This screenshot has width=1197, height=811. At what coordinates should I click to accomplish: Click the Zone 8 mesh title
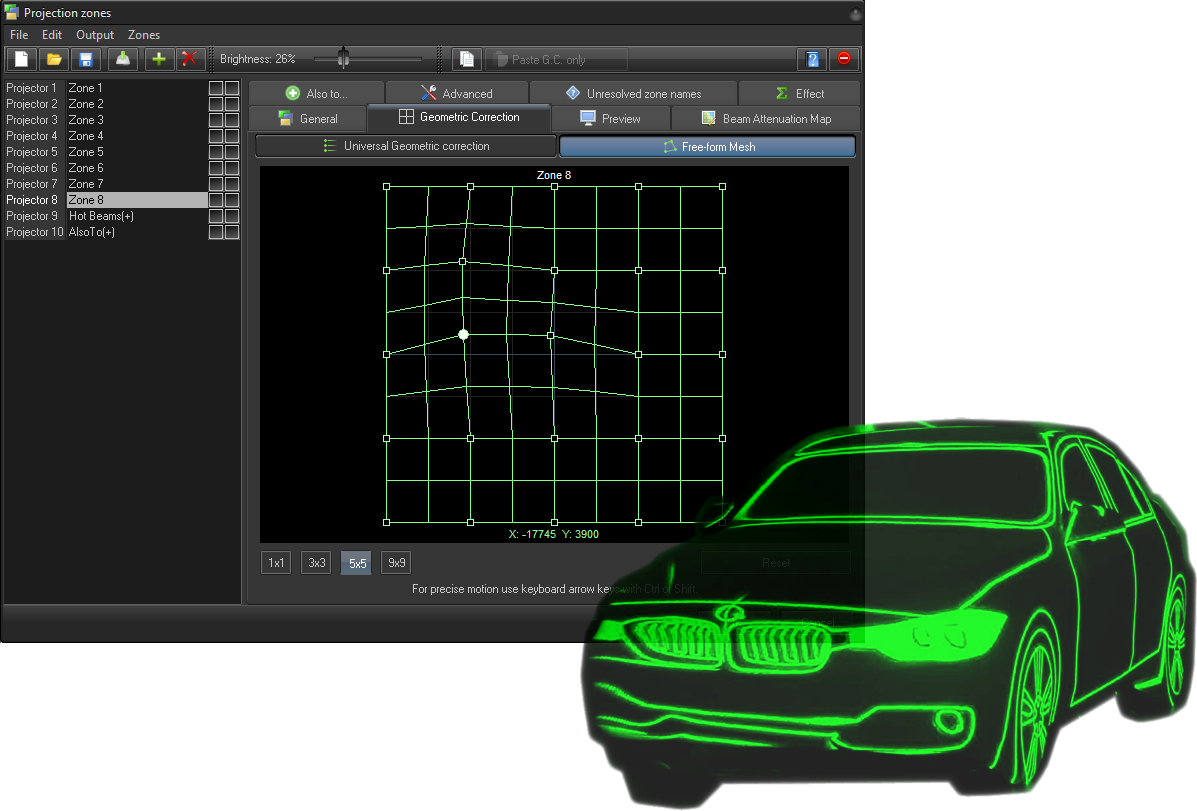point(553,175)
